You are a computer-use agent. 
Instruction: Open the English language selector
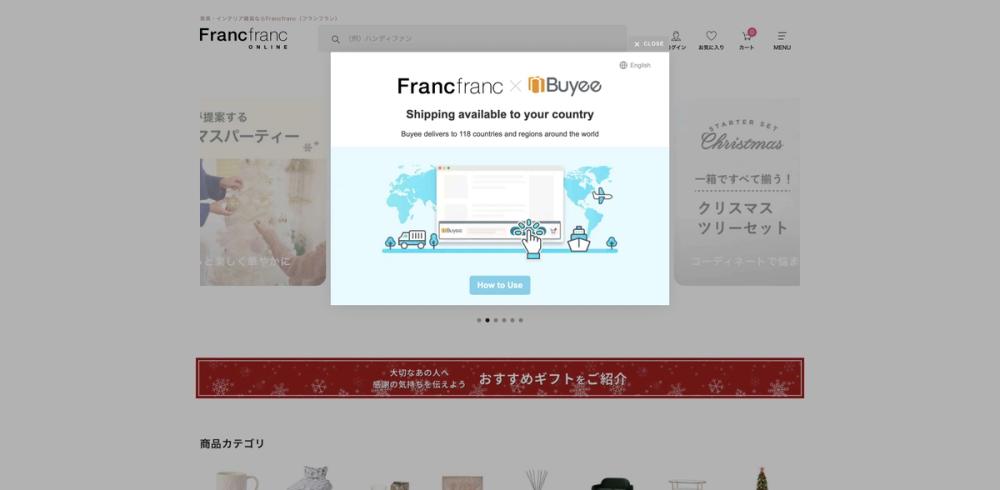pos(635,65)
